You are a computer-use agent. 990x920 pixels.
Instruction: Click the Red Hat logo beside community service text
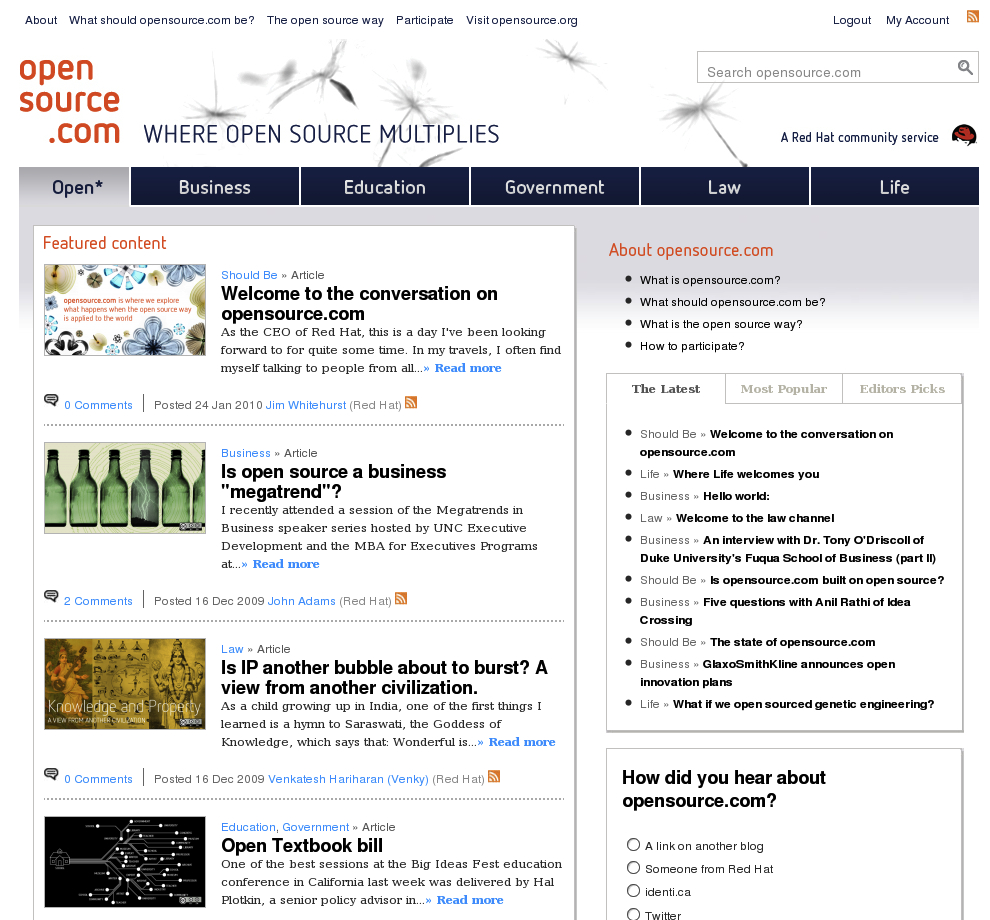962,134
